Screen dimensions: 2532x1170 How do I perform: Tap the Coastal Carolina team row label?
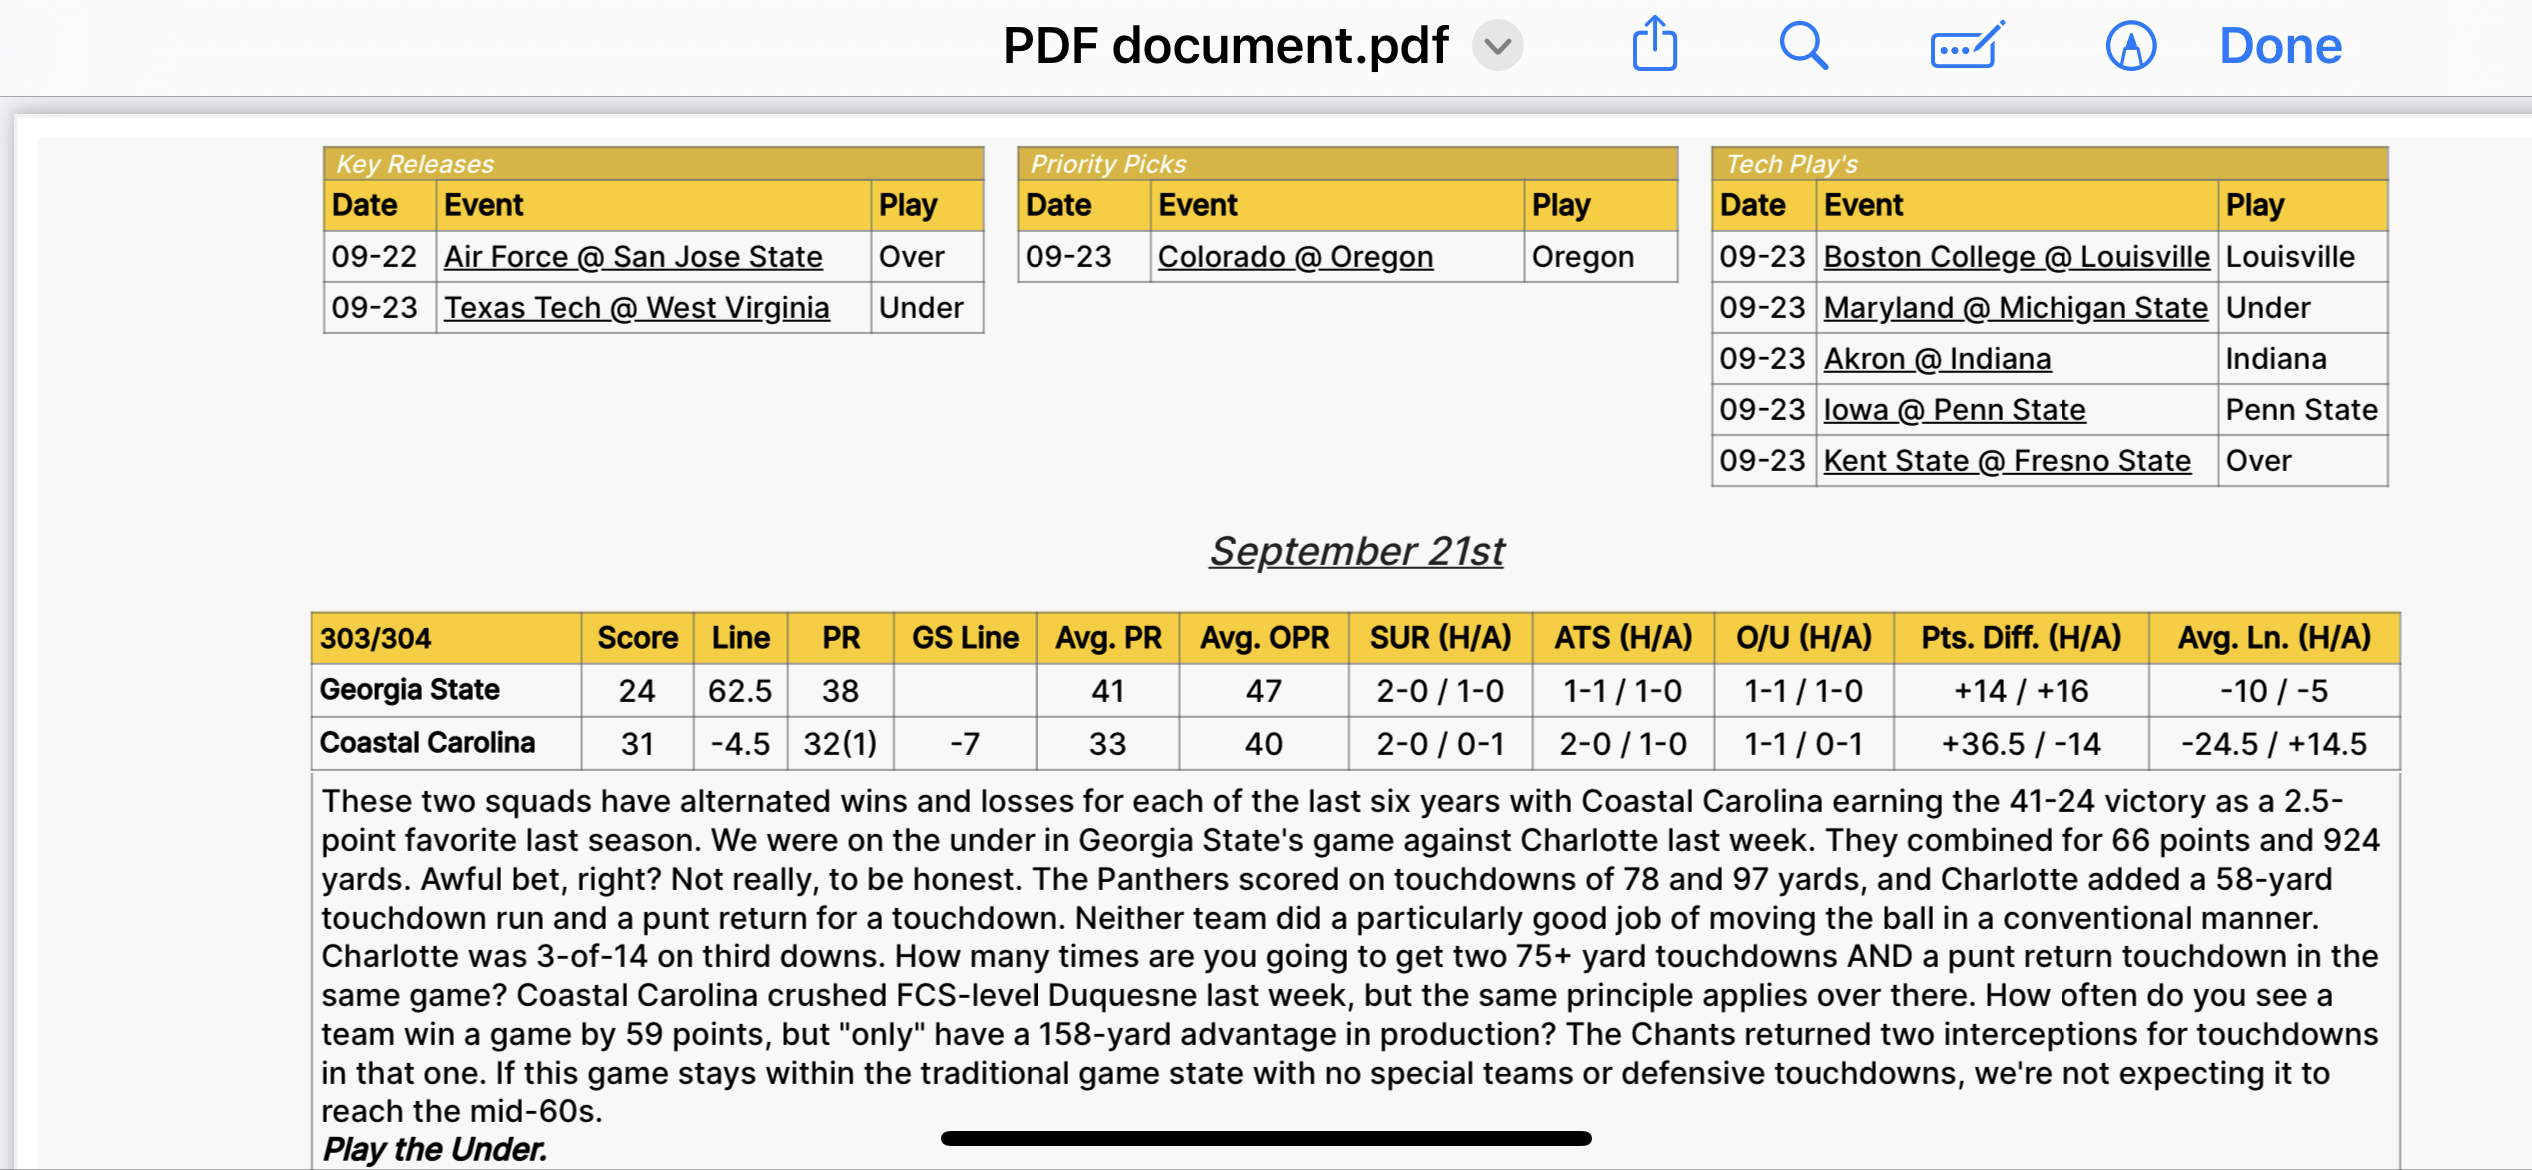(427, 743)
